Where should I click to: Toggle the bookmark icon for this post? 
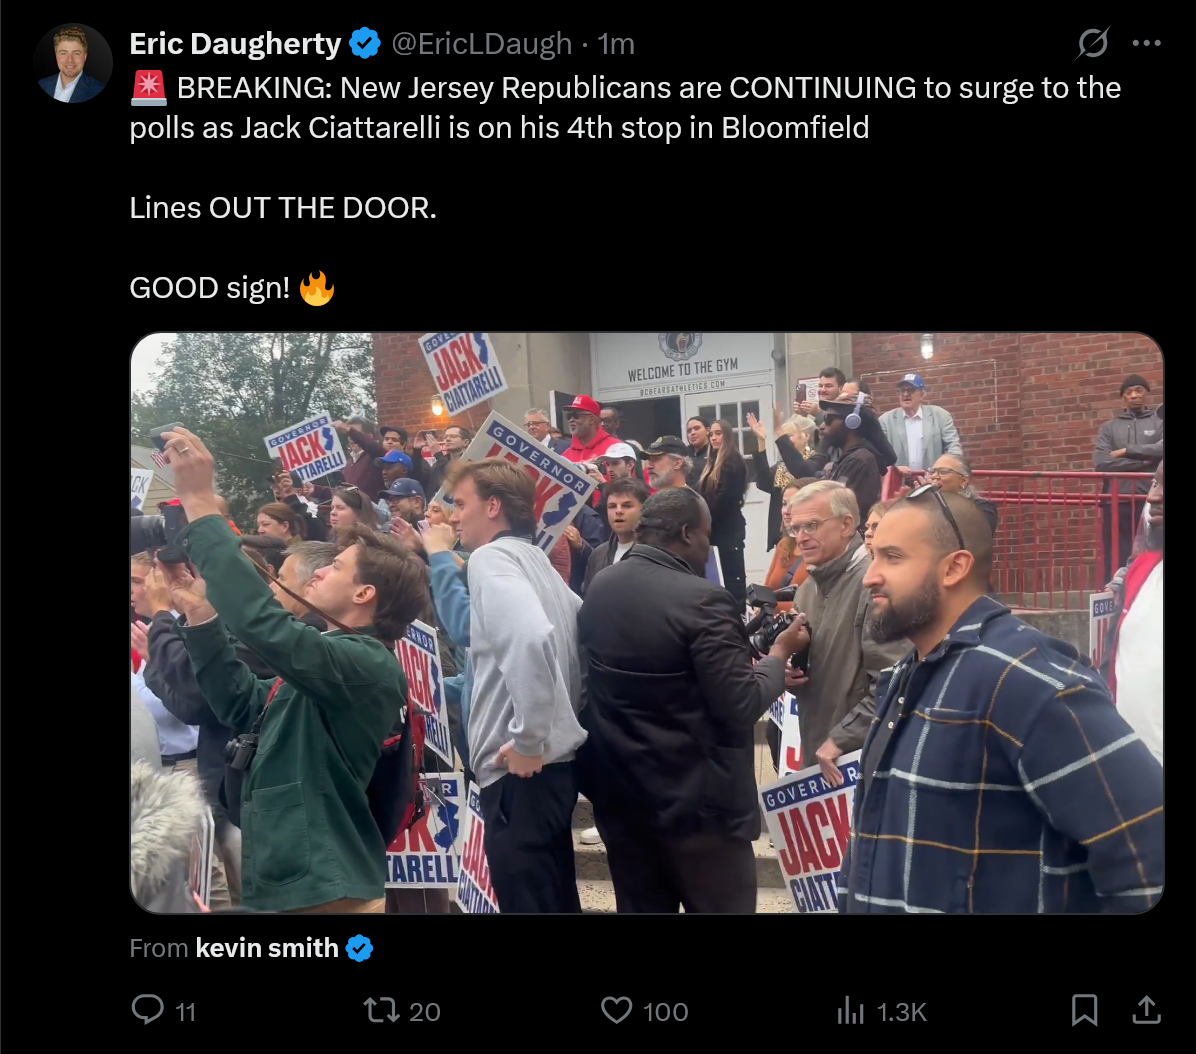click(x=1085, y=1010)
